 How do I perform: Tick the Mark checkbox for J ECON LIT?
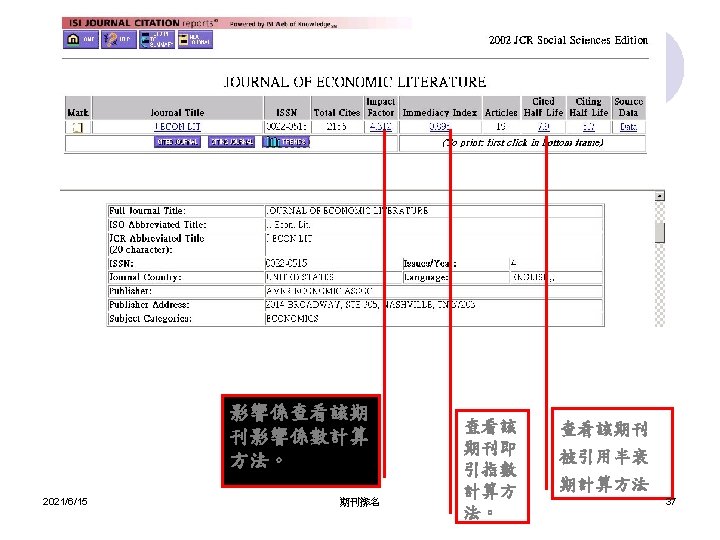[x=78, y=127]
